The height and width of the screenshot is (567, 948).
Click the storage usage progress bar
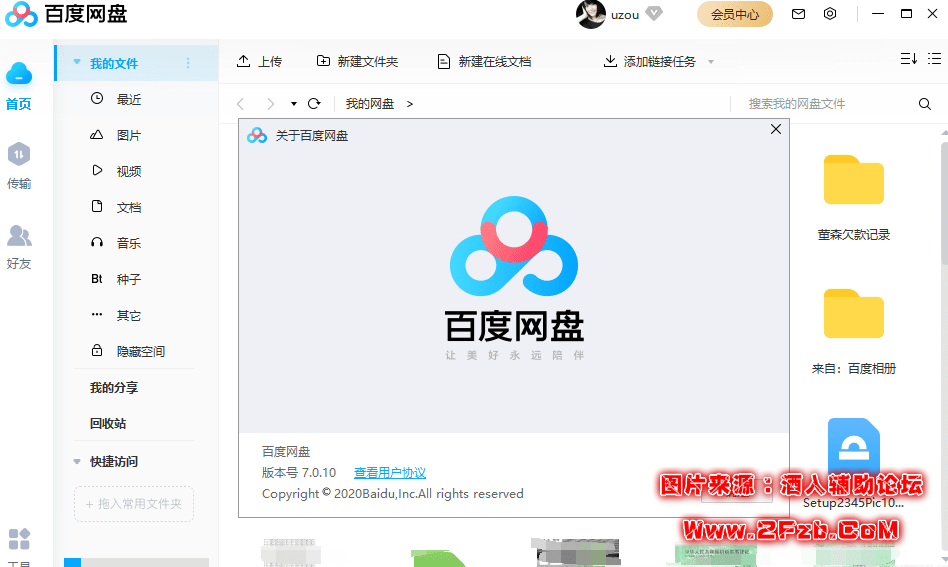pyautogui.click(x=136, y=562)
